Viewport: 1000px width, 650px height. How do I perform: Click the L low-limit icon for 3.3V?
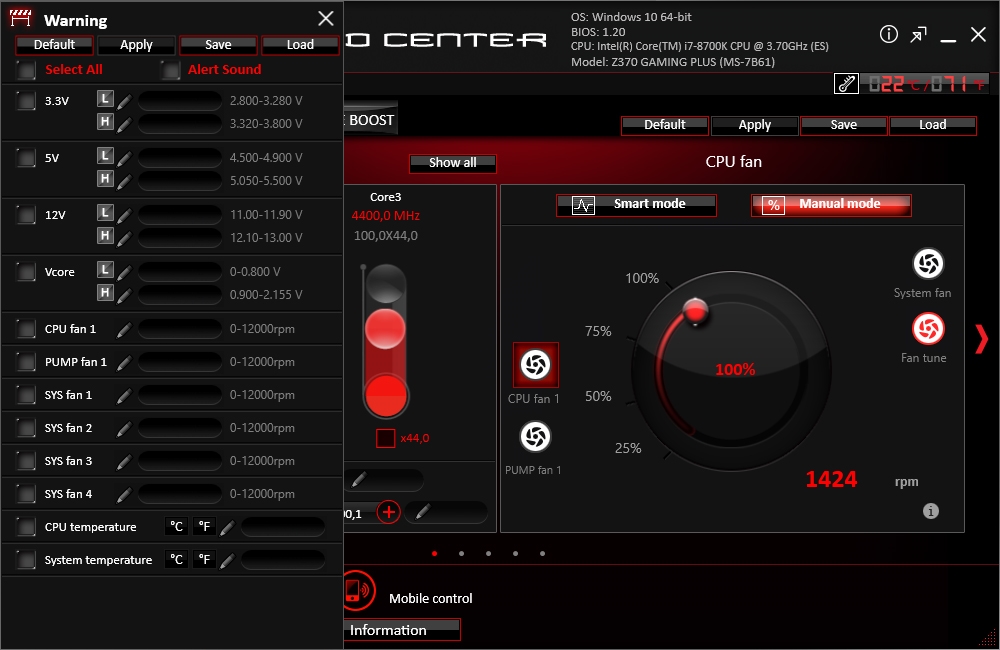click(105, 99)
